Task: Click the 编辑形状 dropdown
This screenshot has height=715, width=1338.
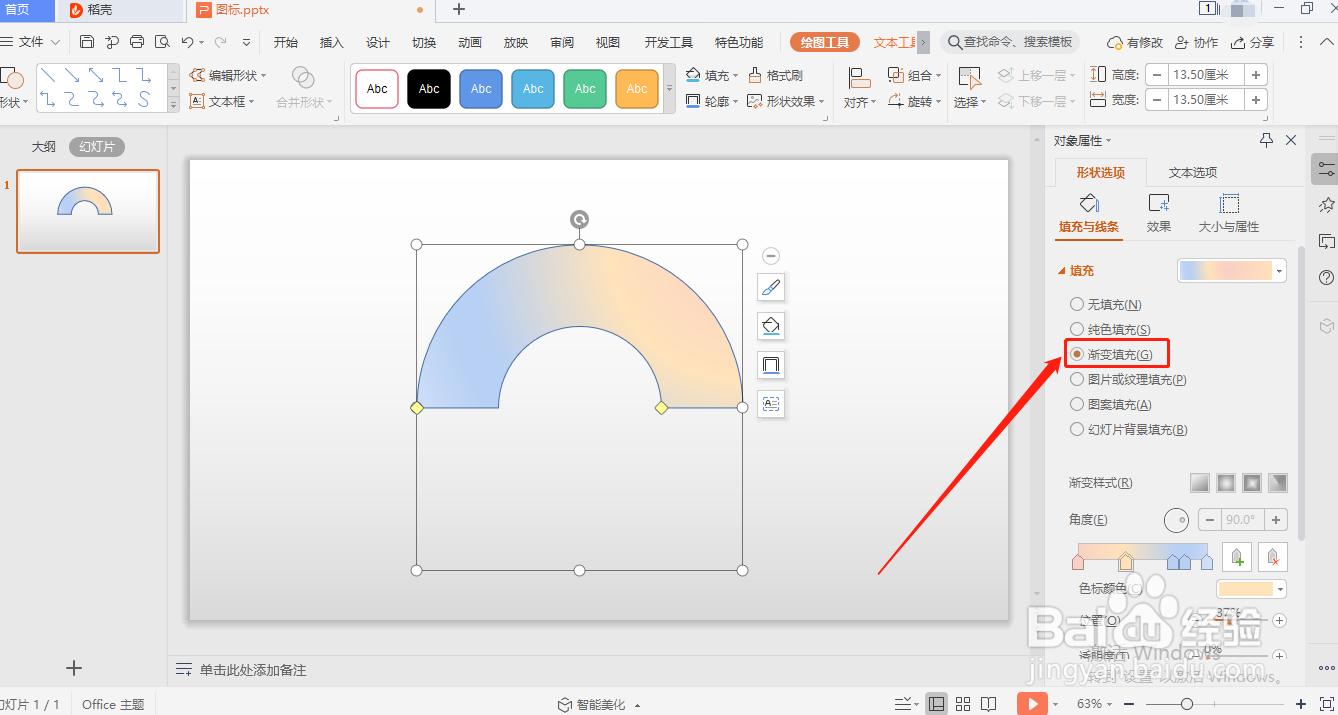Action: [229, 75]
